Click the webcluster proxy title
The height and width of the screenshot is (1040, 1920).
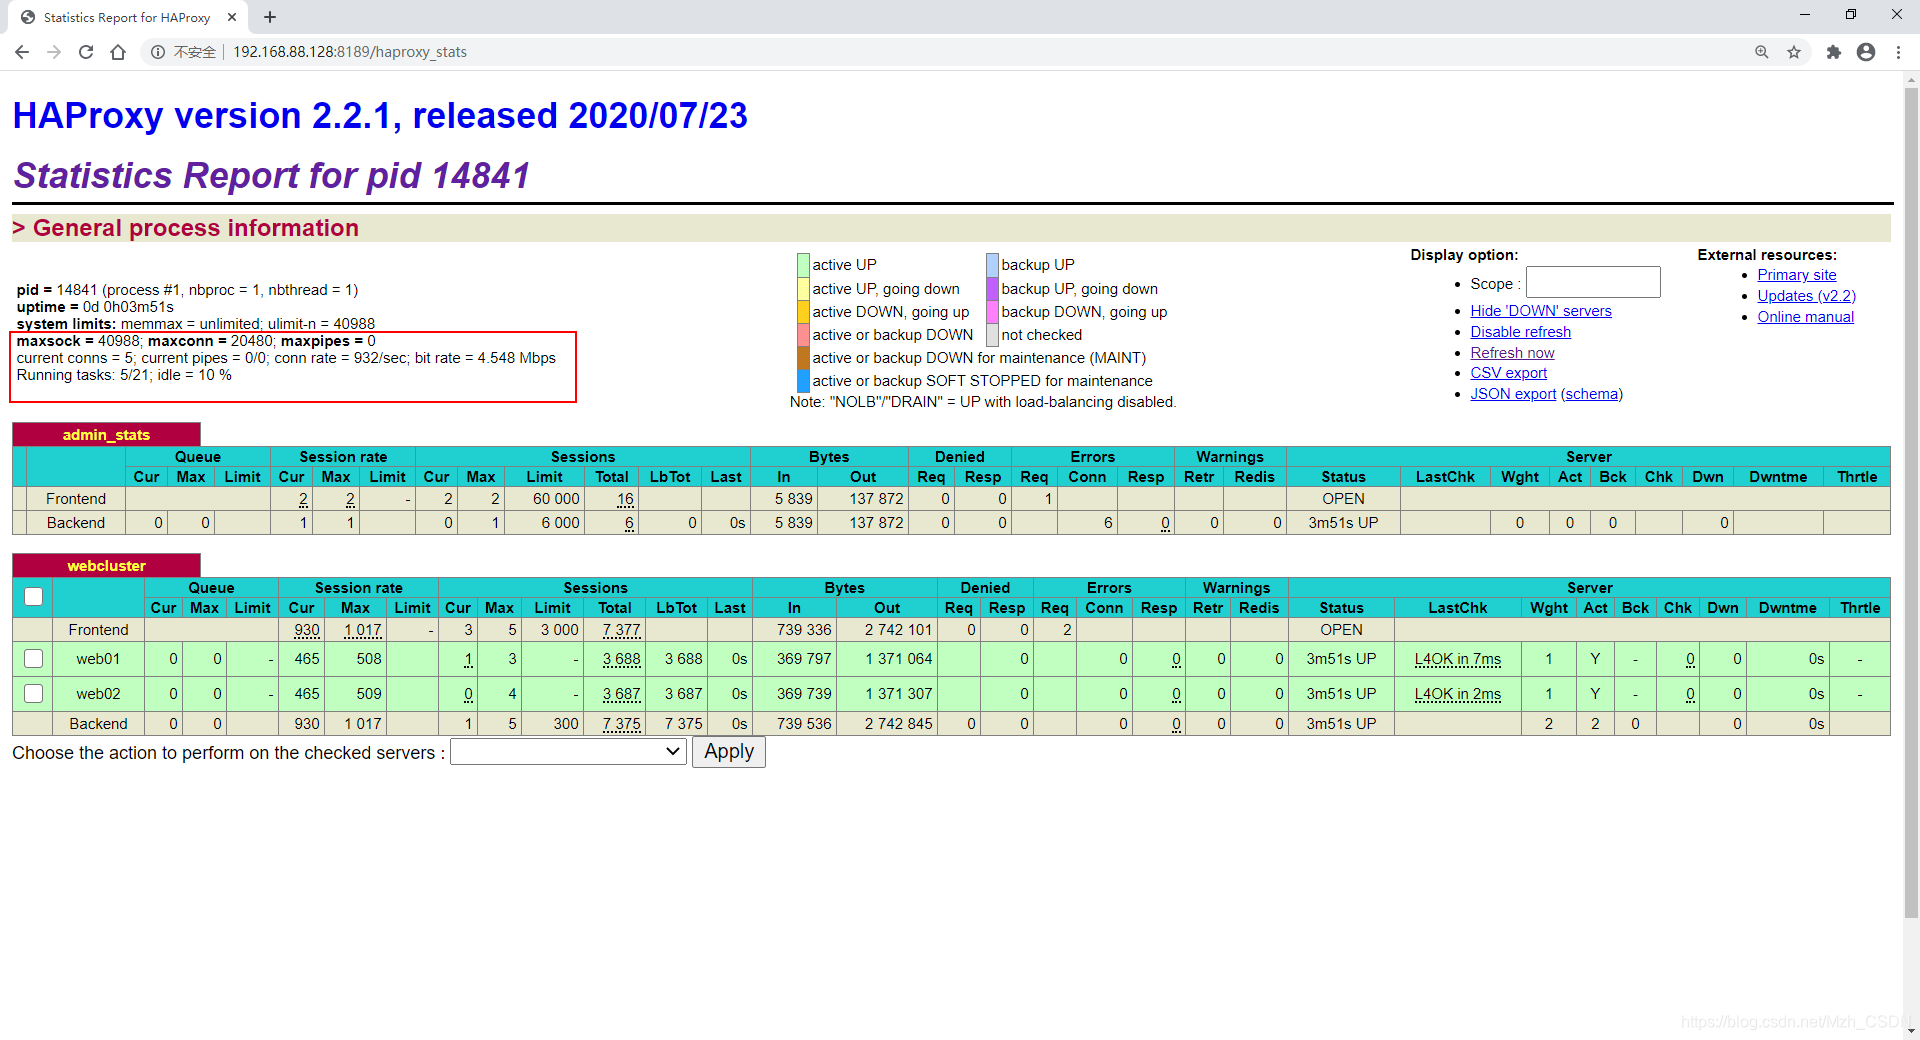pos(106,566)
